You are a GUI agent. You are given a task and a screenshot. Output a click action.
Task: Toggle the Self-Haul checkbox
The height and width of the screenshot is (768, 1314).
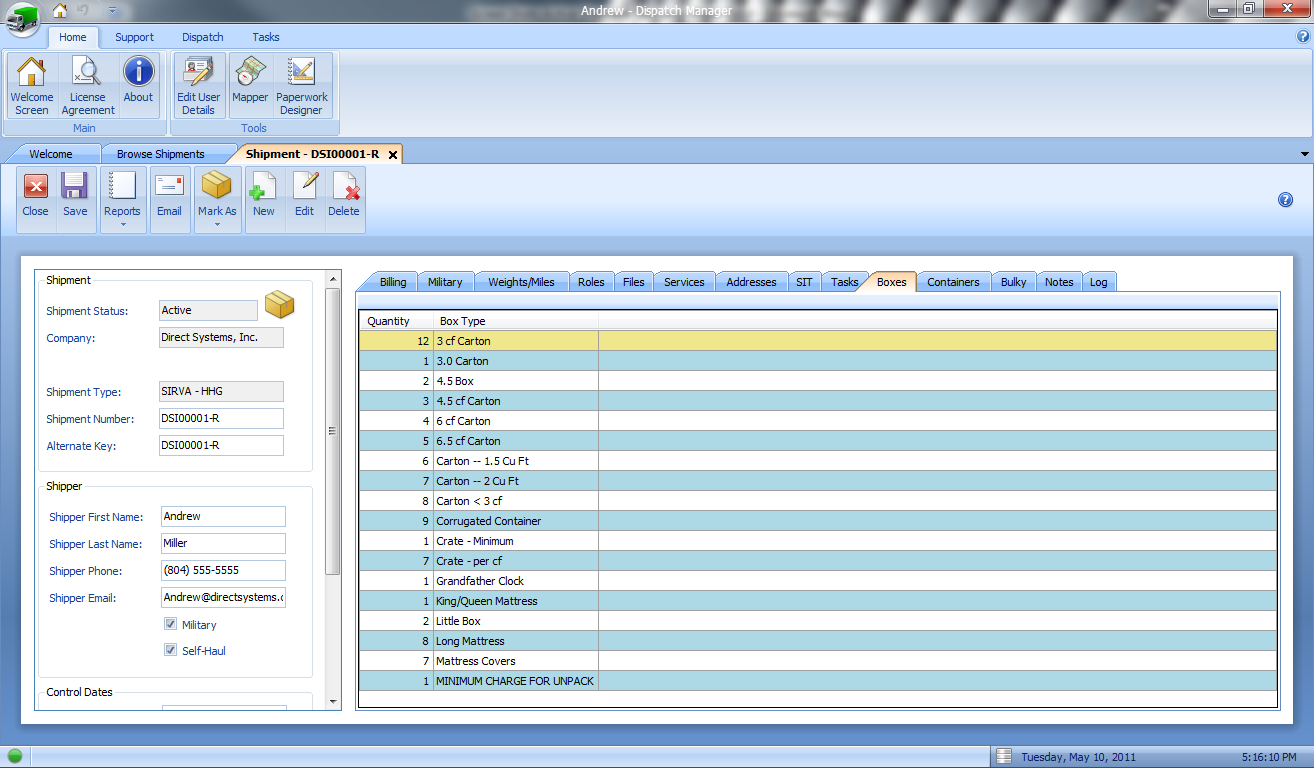pyautogui.click(x=171, y=650)
